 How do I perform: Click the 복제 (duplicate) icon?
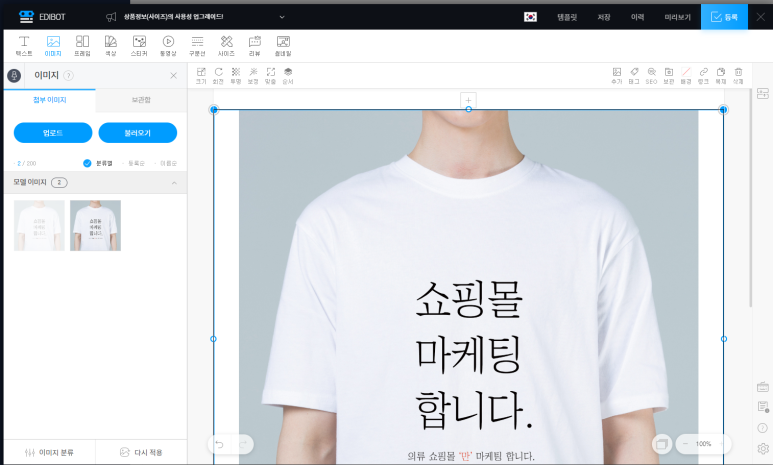click(x=721, y=76)
